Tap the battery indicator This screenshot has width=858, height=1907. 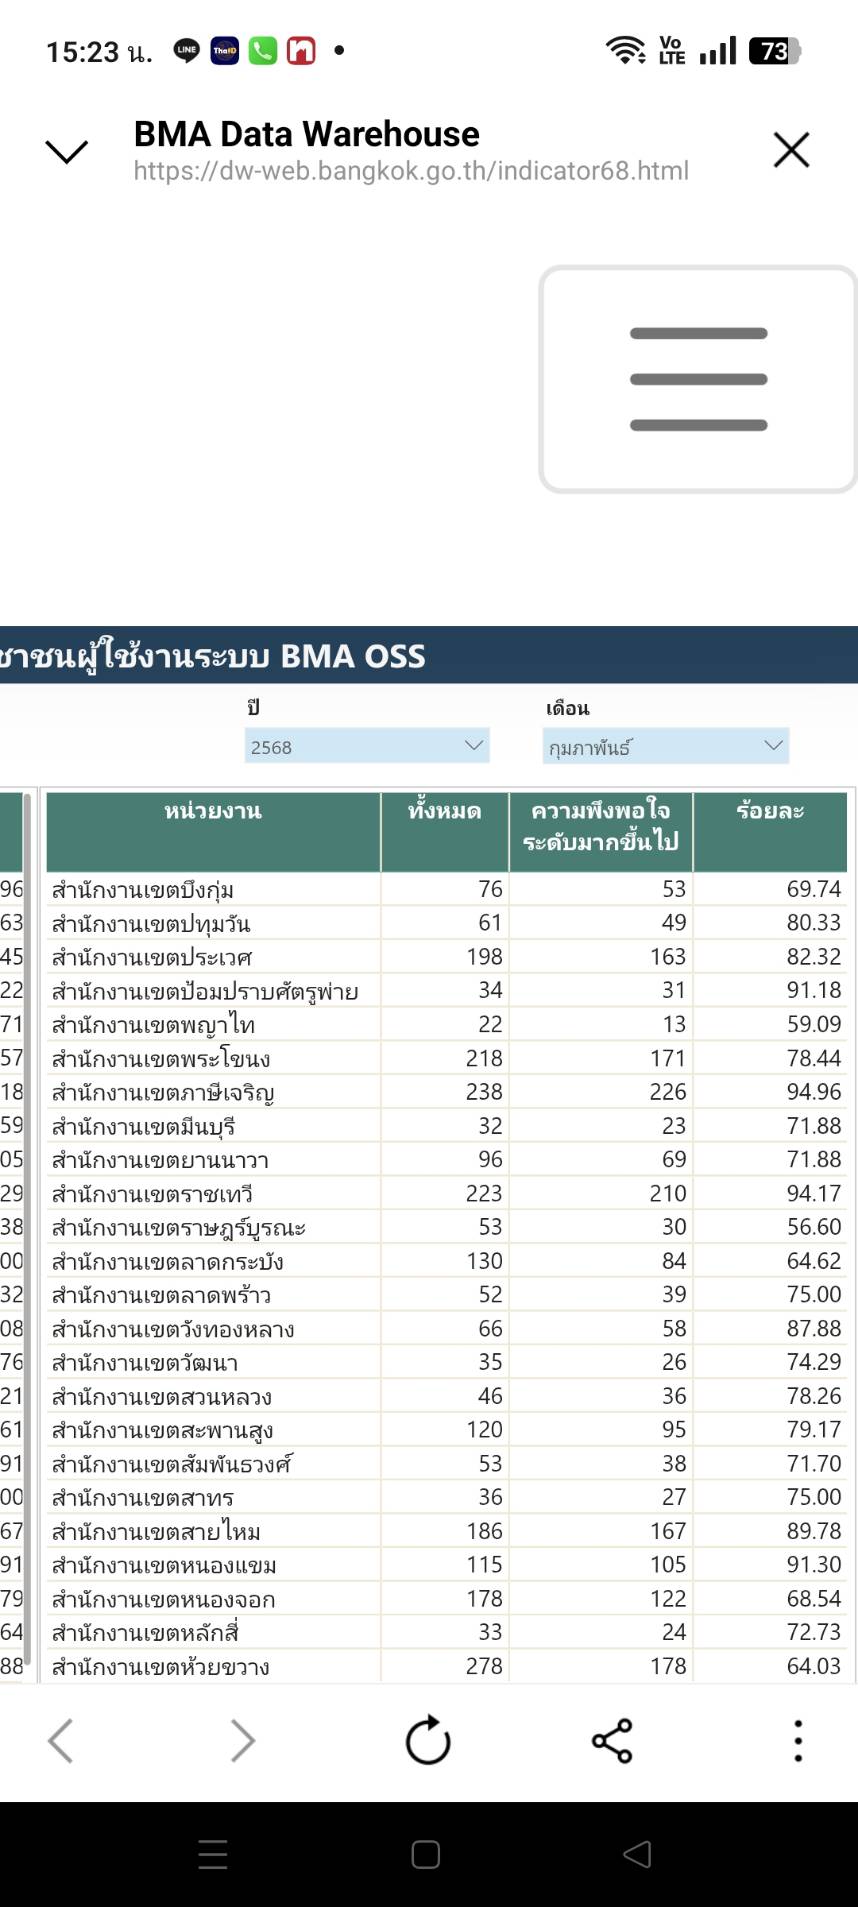tap(775, 50)
